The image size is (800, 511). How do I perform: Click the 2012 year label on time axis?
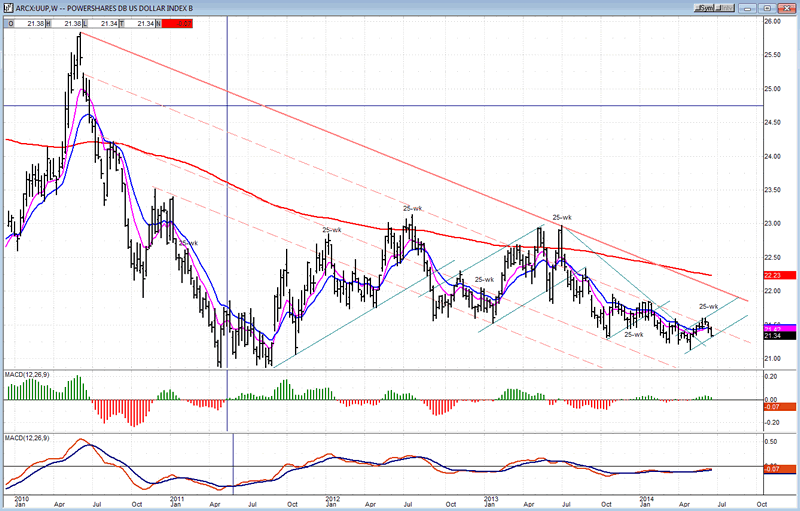click(x=331, y=495)
